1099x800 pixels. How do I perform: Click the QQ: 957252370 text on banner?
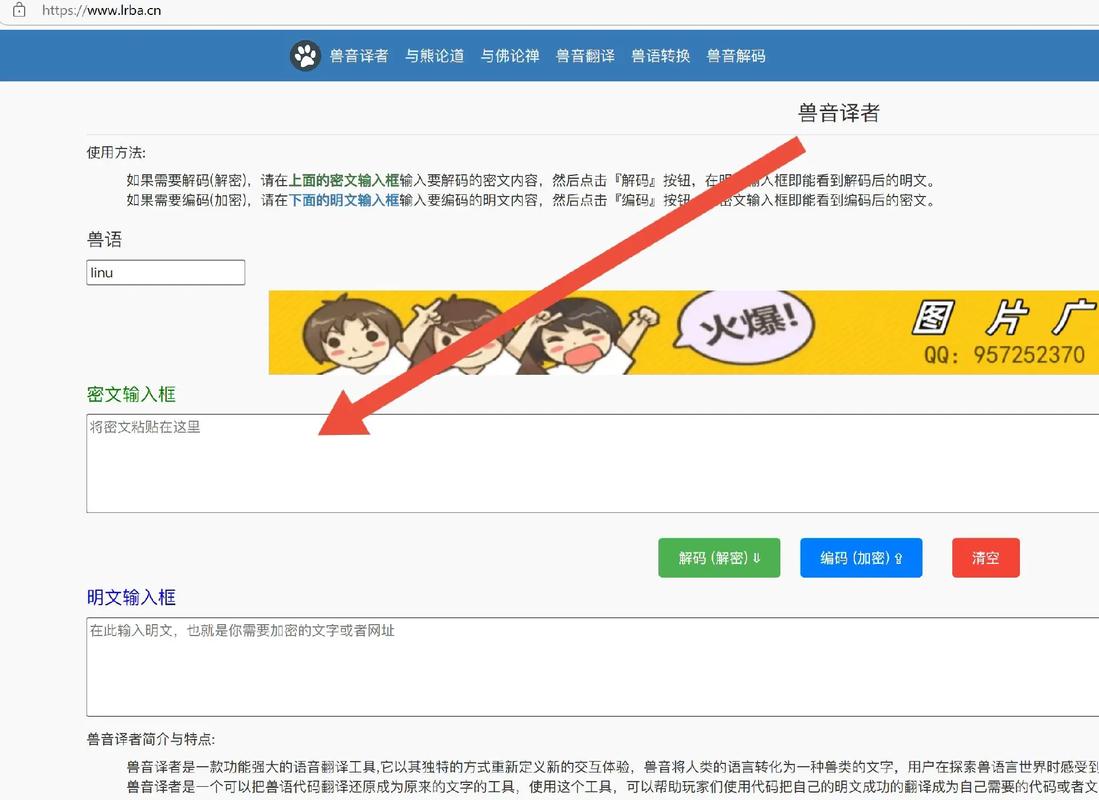click(1004, 355)
